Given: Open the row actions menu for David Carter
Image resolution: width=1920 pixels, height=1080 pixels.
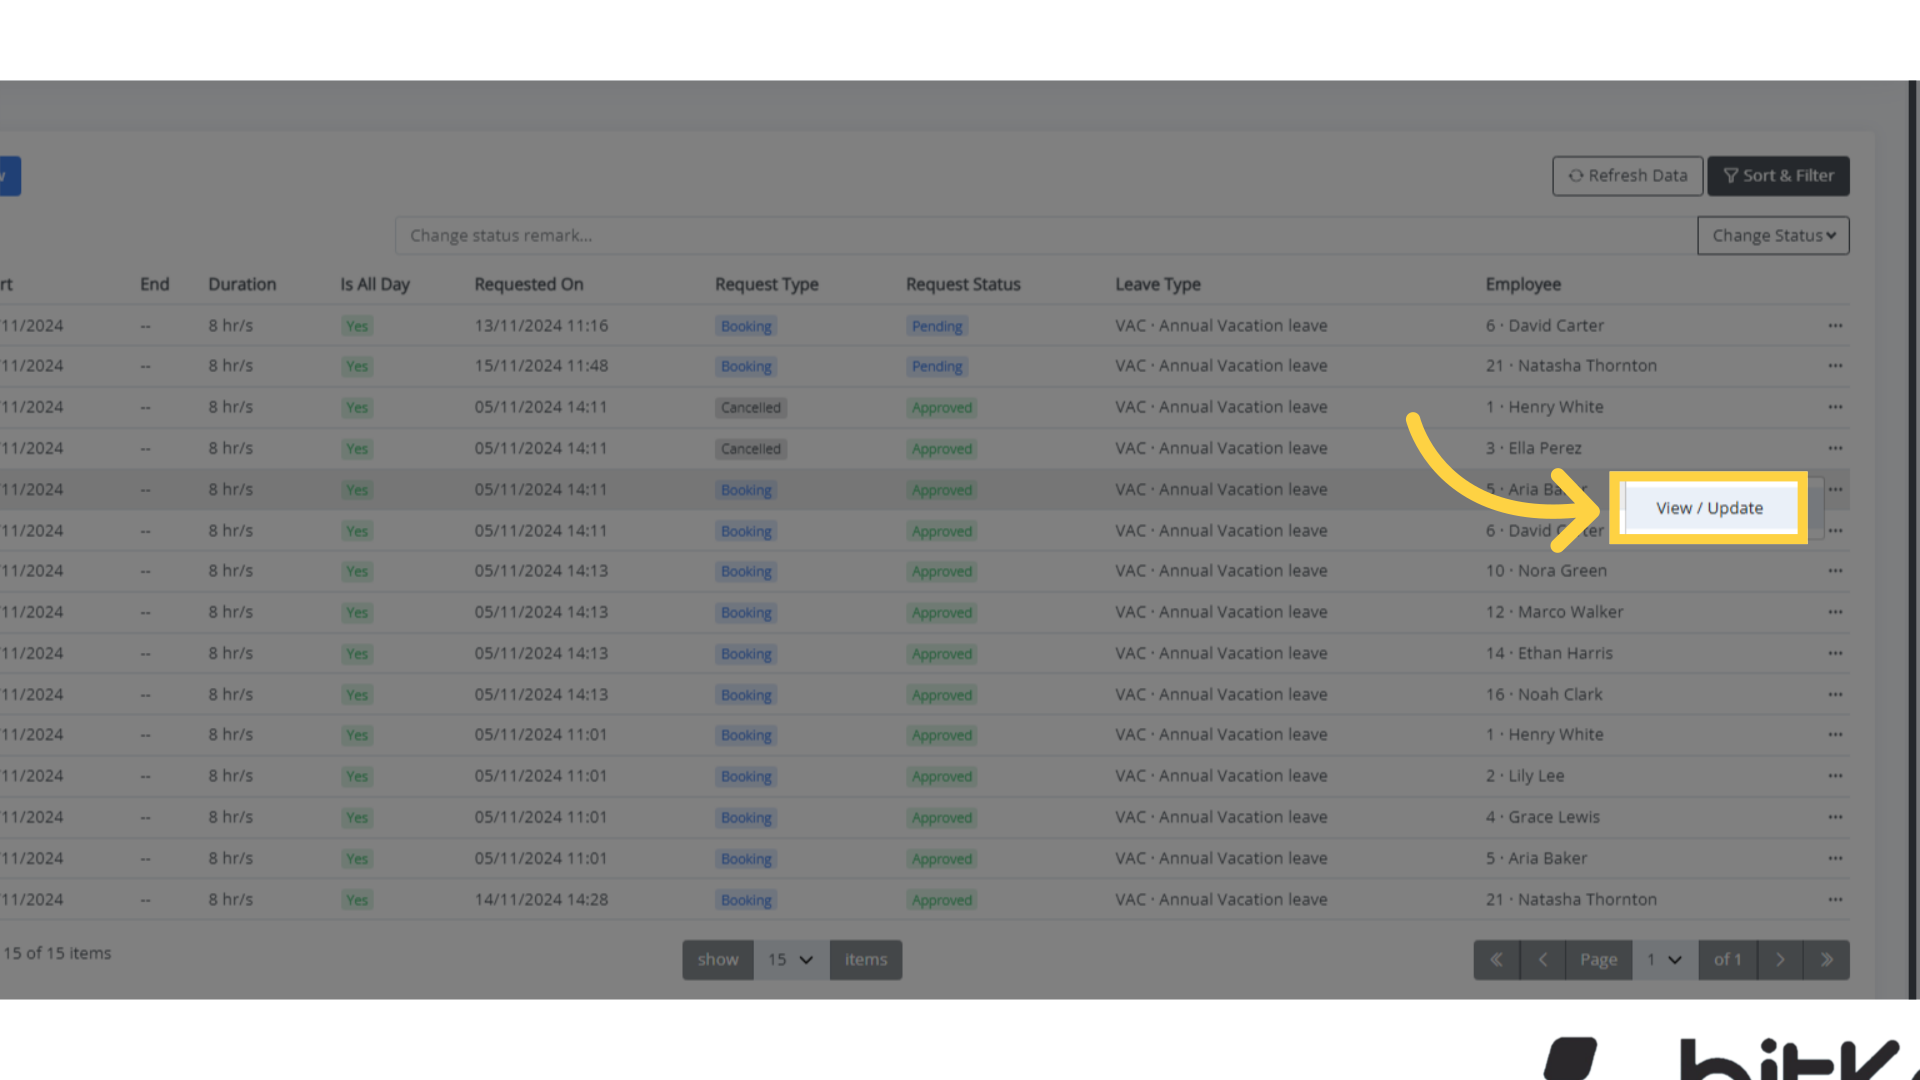Looking at the screenshot, I should (x=1836, y=325).
